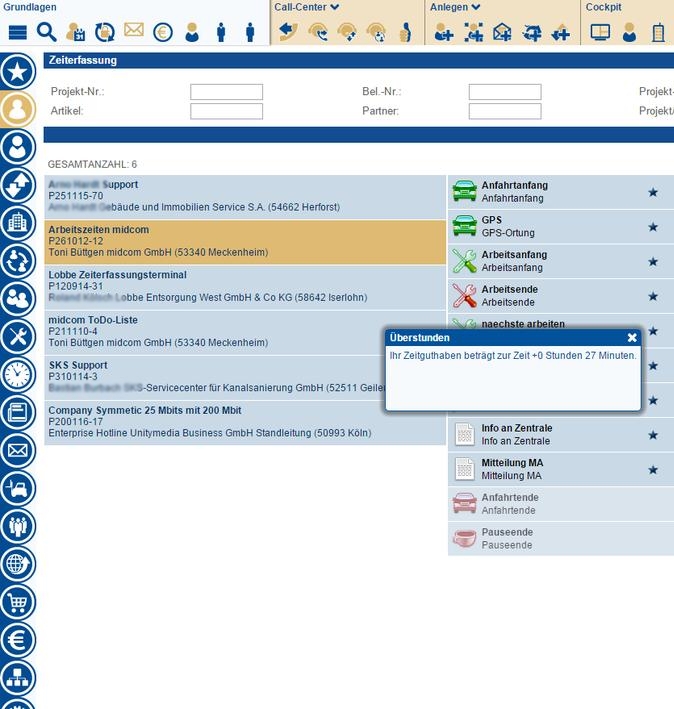Image resolution: width=674 pixels, height=709 pixels.
Task: Open the clock time tracking sidebar icon
Action: click(18, 375)
